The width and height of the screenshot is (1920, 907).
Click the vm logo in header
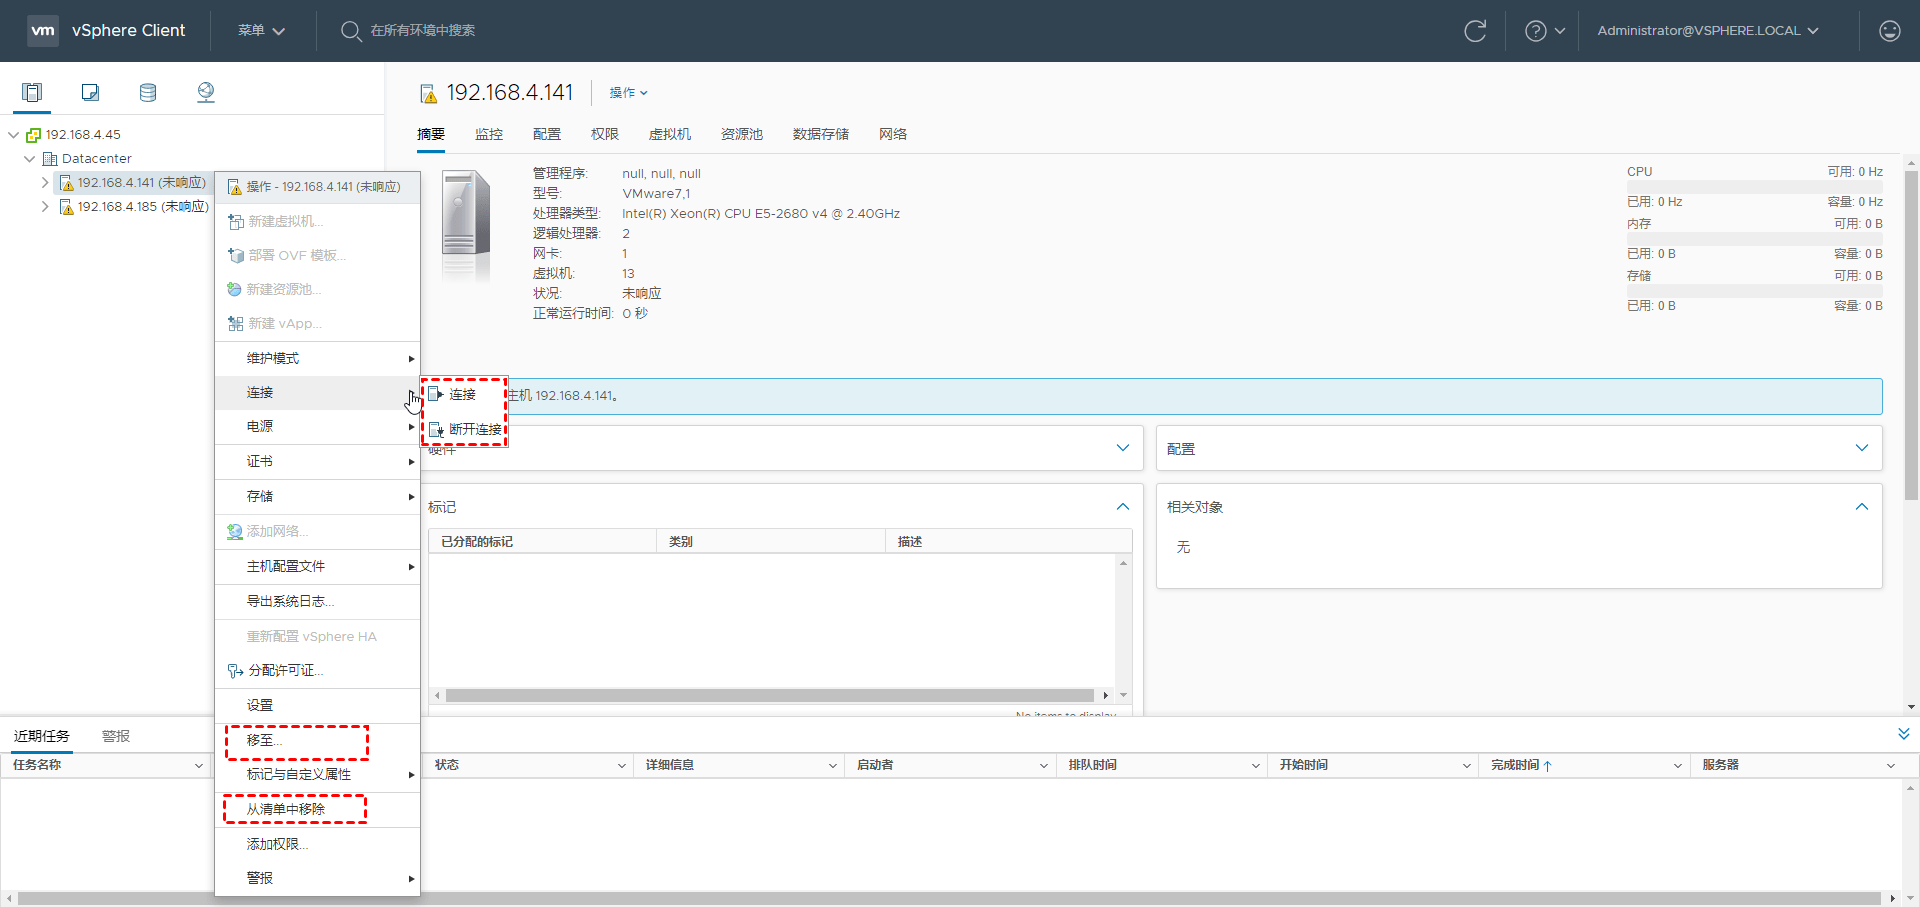pos(43,31)
